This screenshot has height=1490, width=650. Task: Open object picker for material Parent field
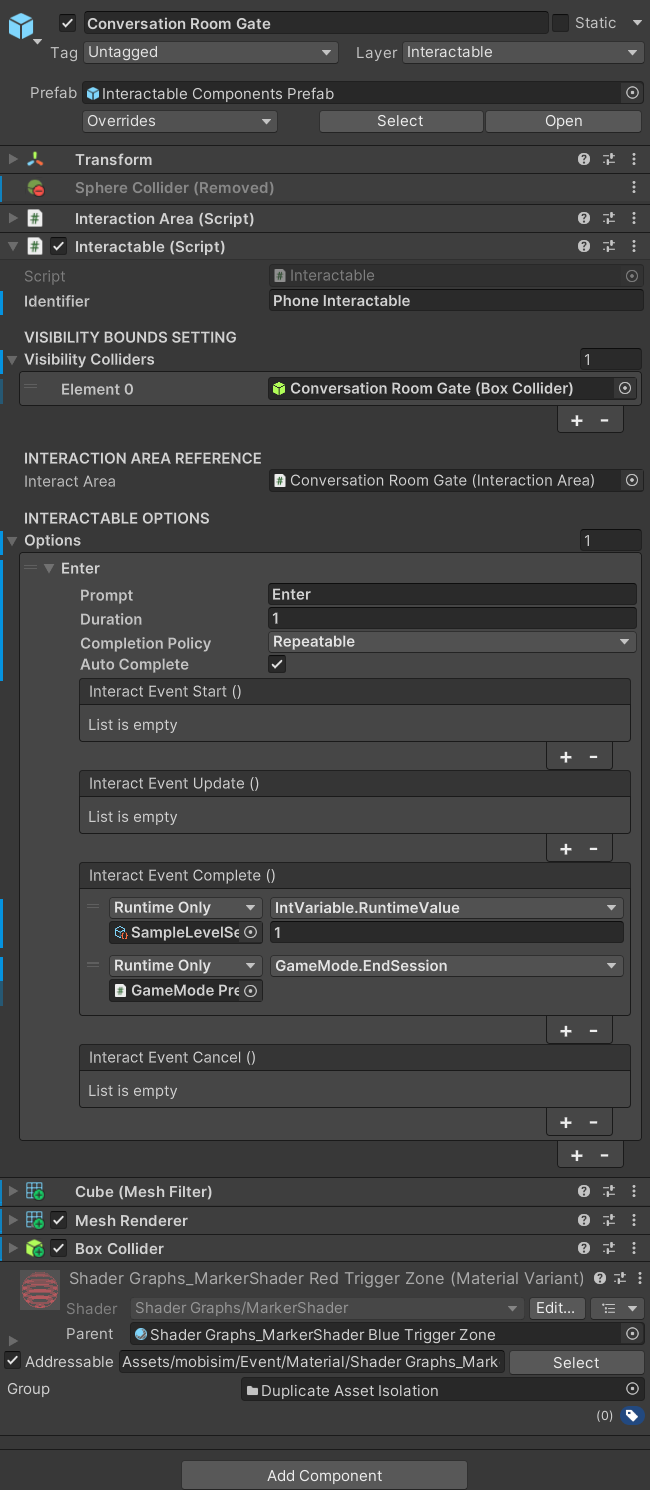click(x=632, y=1334)
